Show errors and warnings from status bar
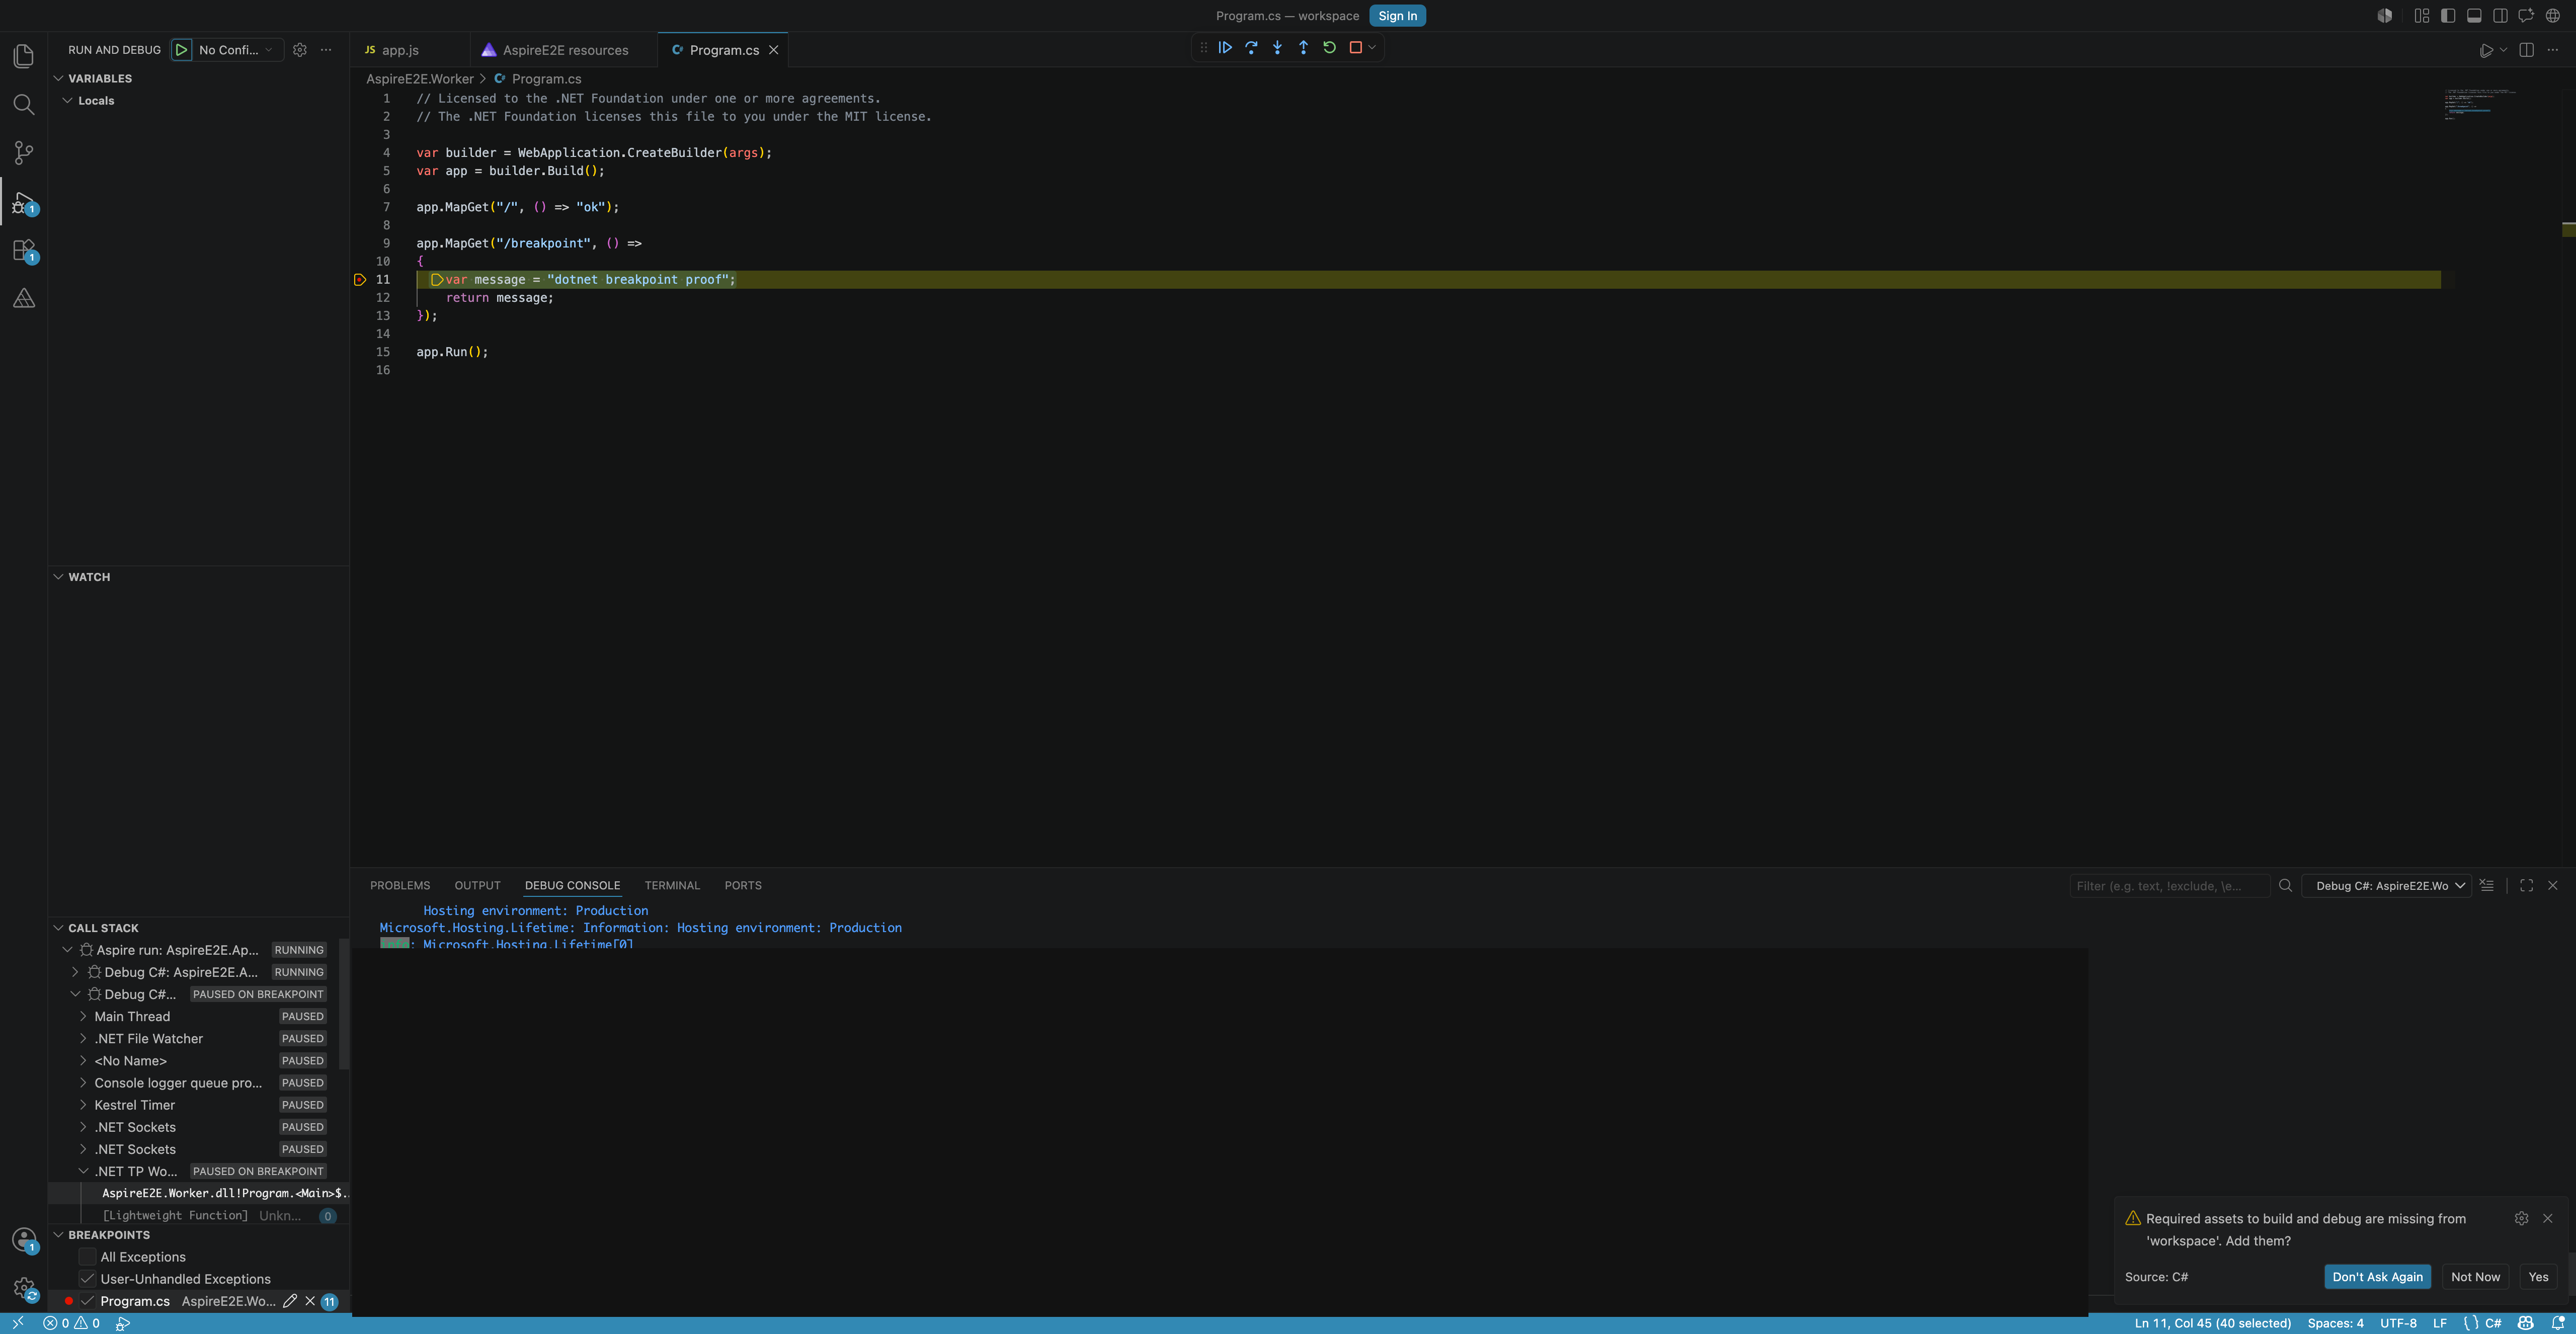 coord(71,1323)
